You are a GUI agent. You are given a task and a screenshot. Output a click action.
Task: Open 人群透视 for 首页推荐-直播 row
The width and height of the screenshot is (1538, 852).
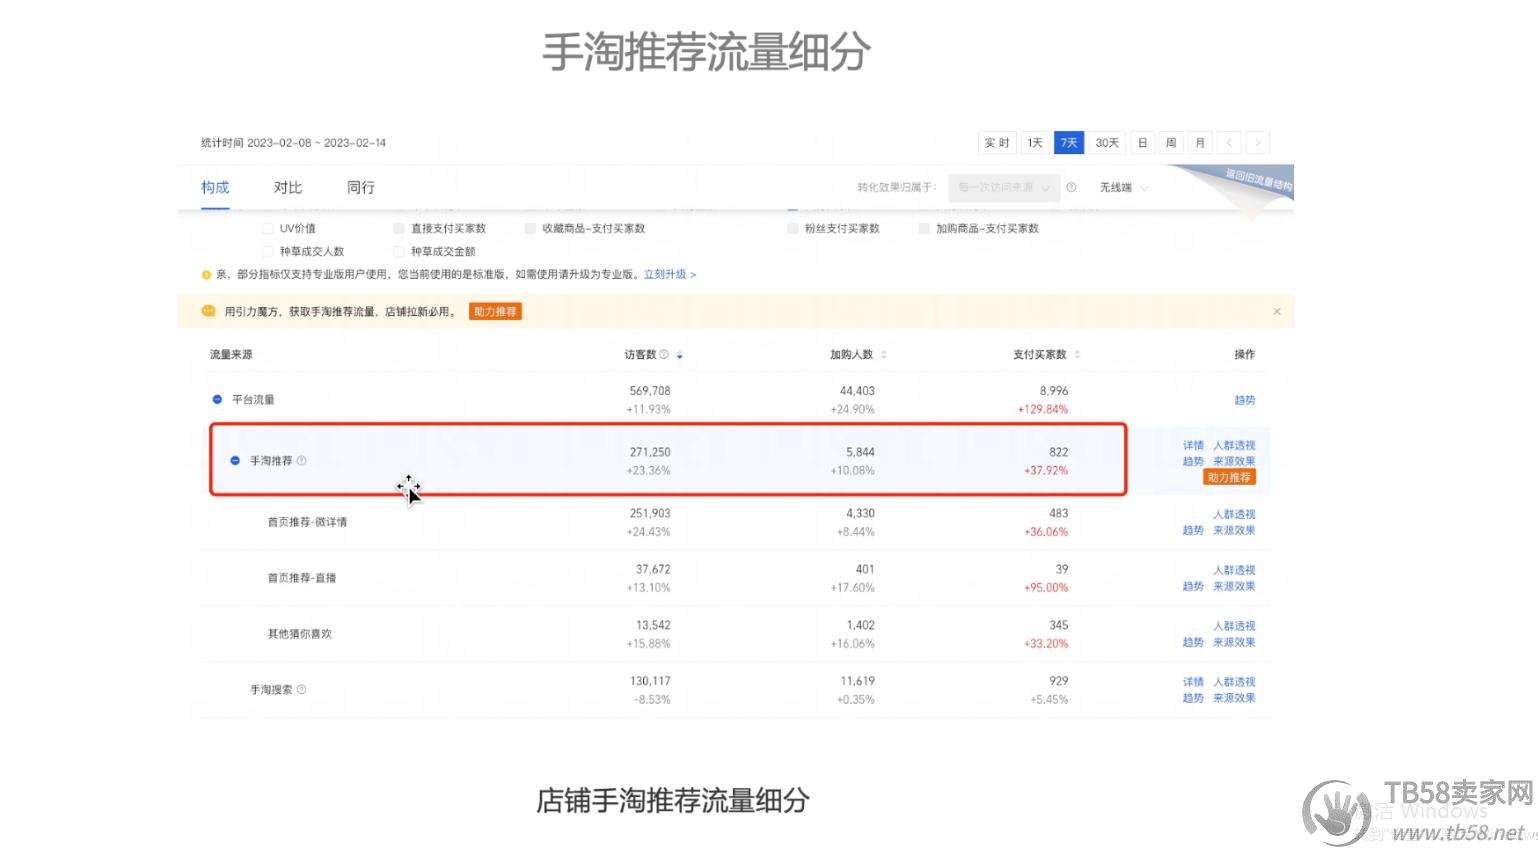(x=1234, y=571)
